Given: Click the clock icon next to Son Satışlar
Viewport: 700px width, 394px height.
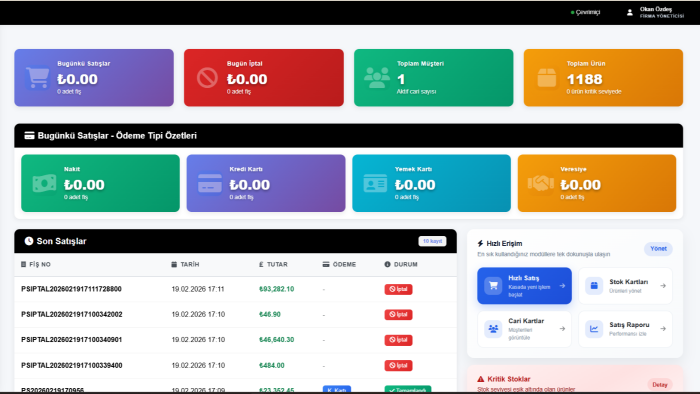Looking at the screenshot, I should coord(29,241).
